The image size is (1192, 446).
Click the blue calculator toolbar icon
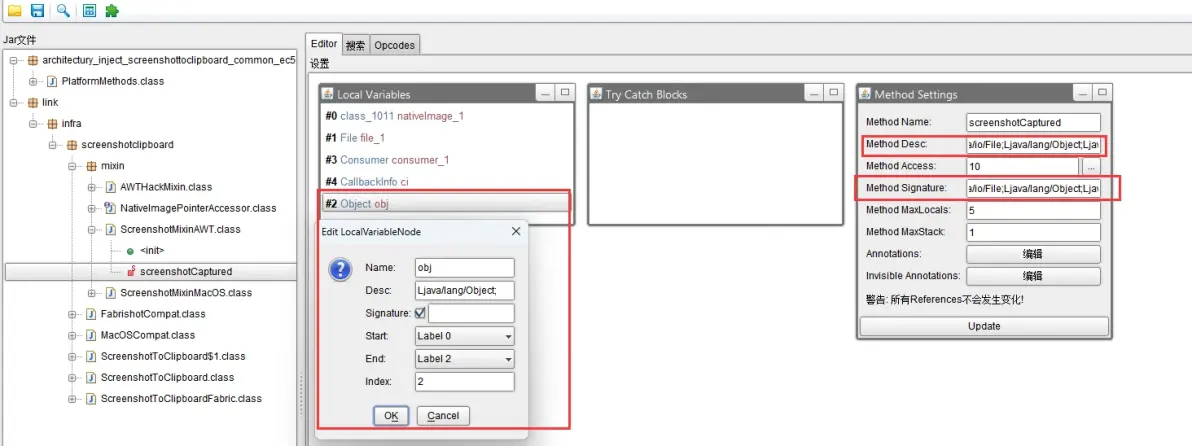pyautogui.click(x=90, y=11)
